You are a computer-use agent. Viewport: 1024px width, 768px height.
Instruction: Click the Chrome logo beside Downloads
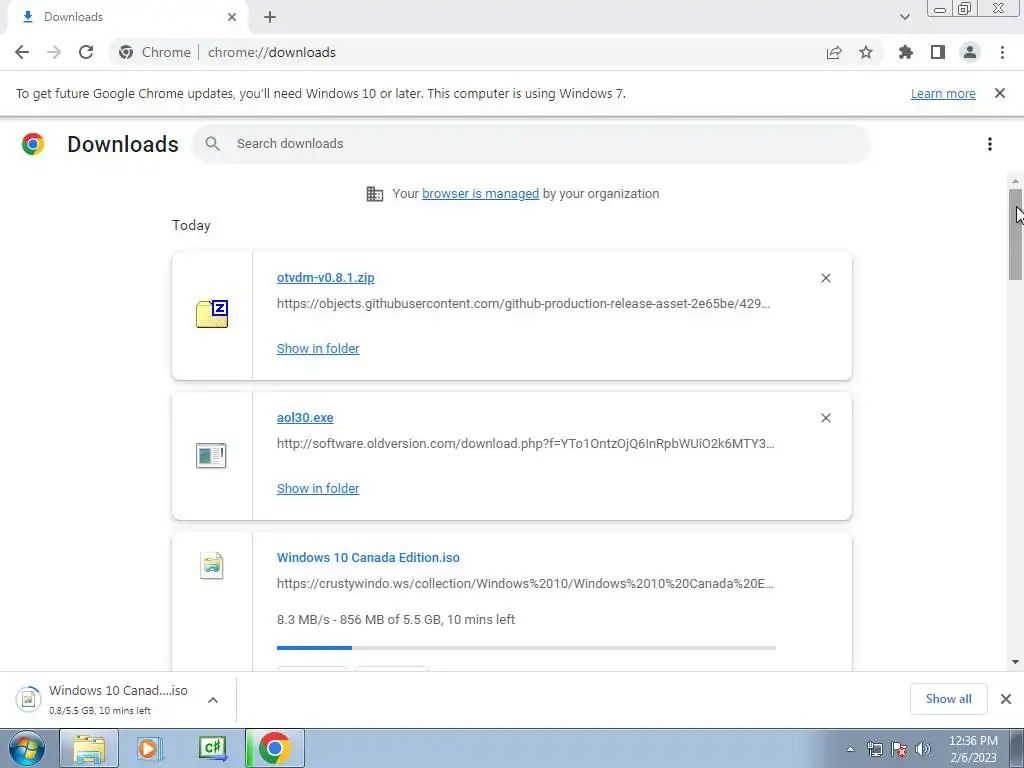[x=33, y=144]
